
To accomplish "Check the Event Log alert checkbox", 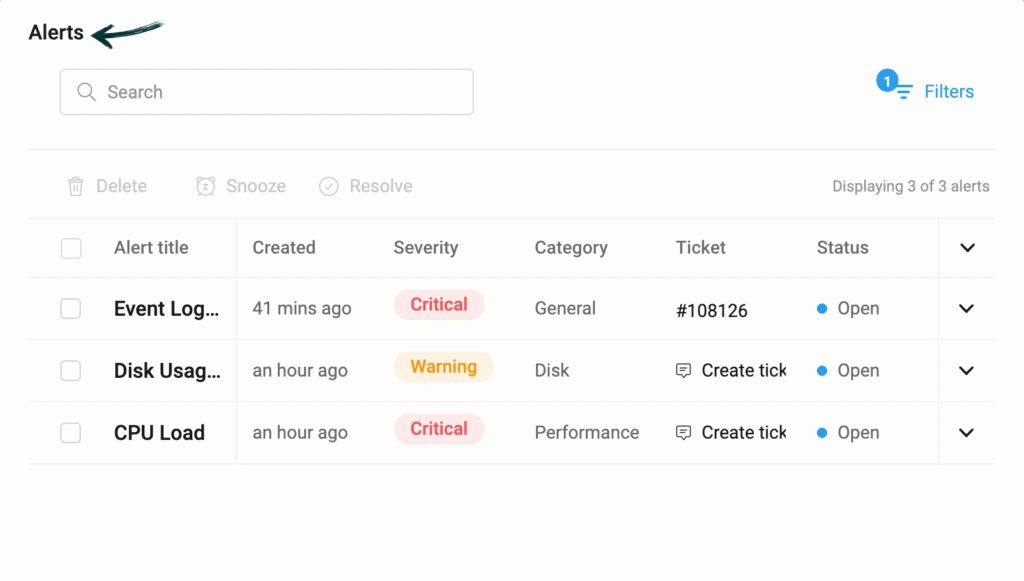I will 71,309.
